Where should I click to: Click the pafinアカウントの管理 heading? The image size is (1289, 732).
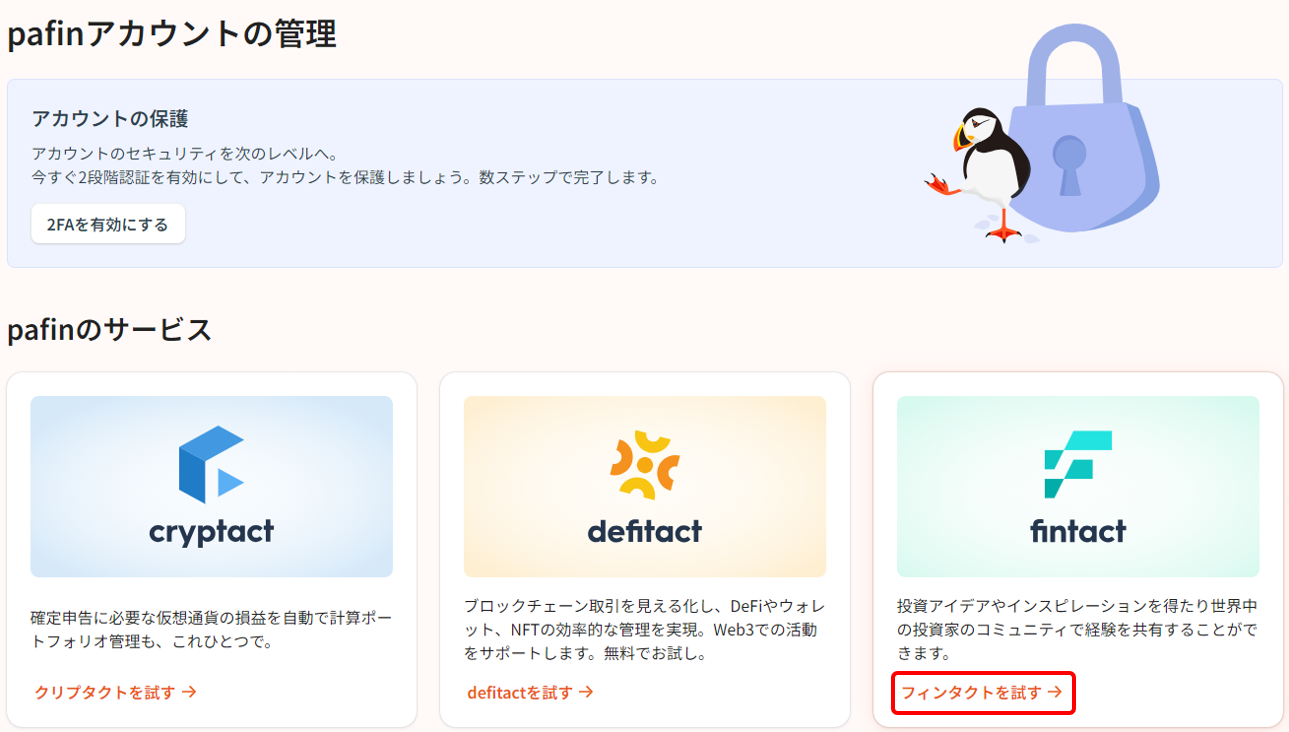pyautogui.click(x=172, y=33)
